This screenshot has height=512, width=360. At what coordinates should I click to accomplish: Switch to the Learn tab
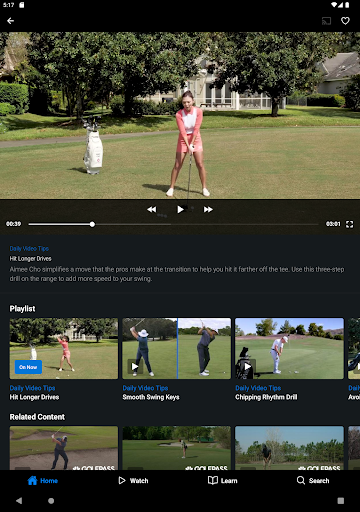pyautogui.click(x=222, y=481)
